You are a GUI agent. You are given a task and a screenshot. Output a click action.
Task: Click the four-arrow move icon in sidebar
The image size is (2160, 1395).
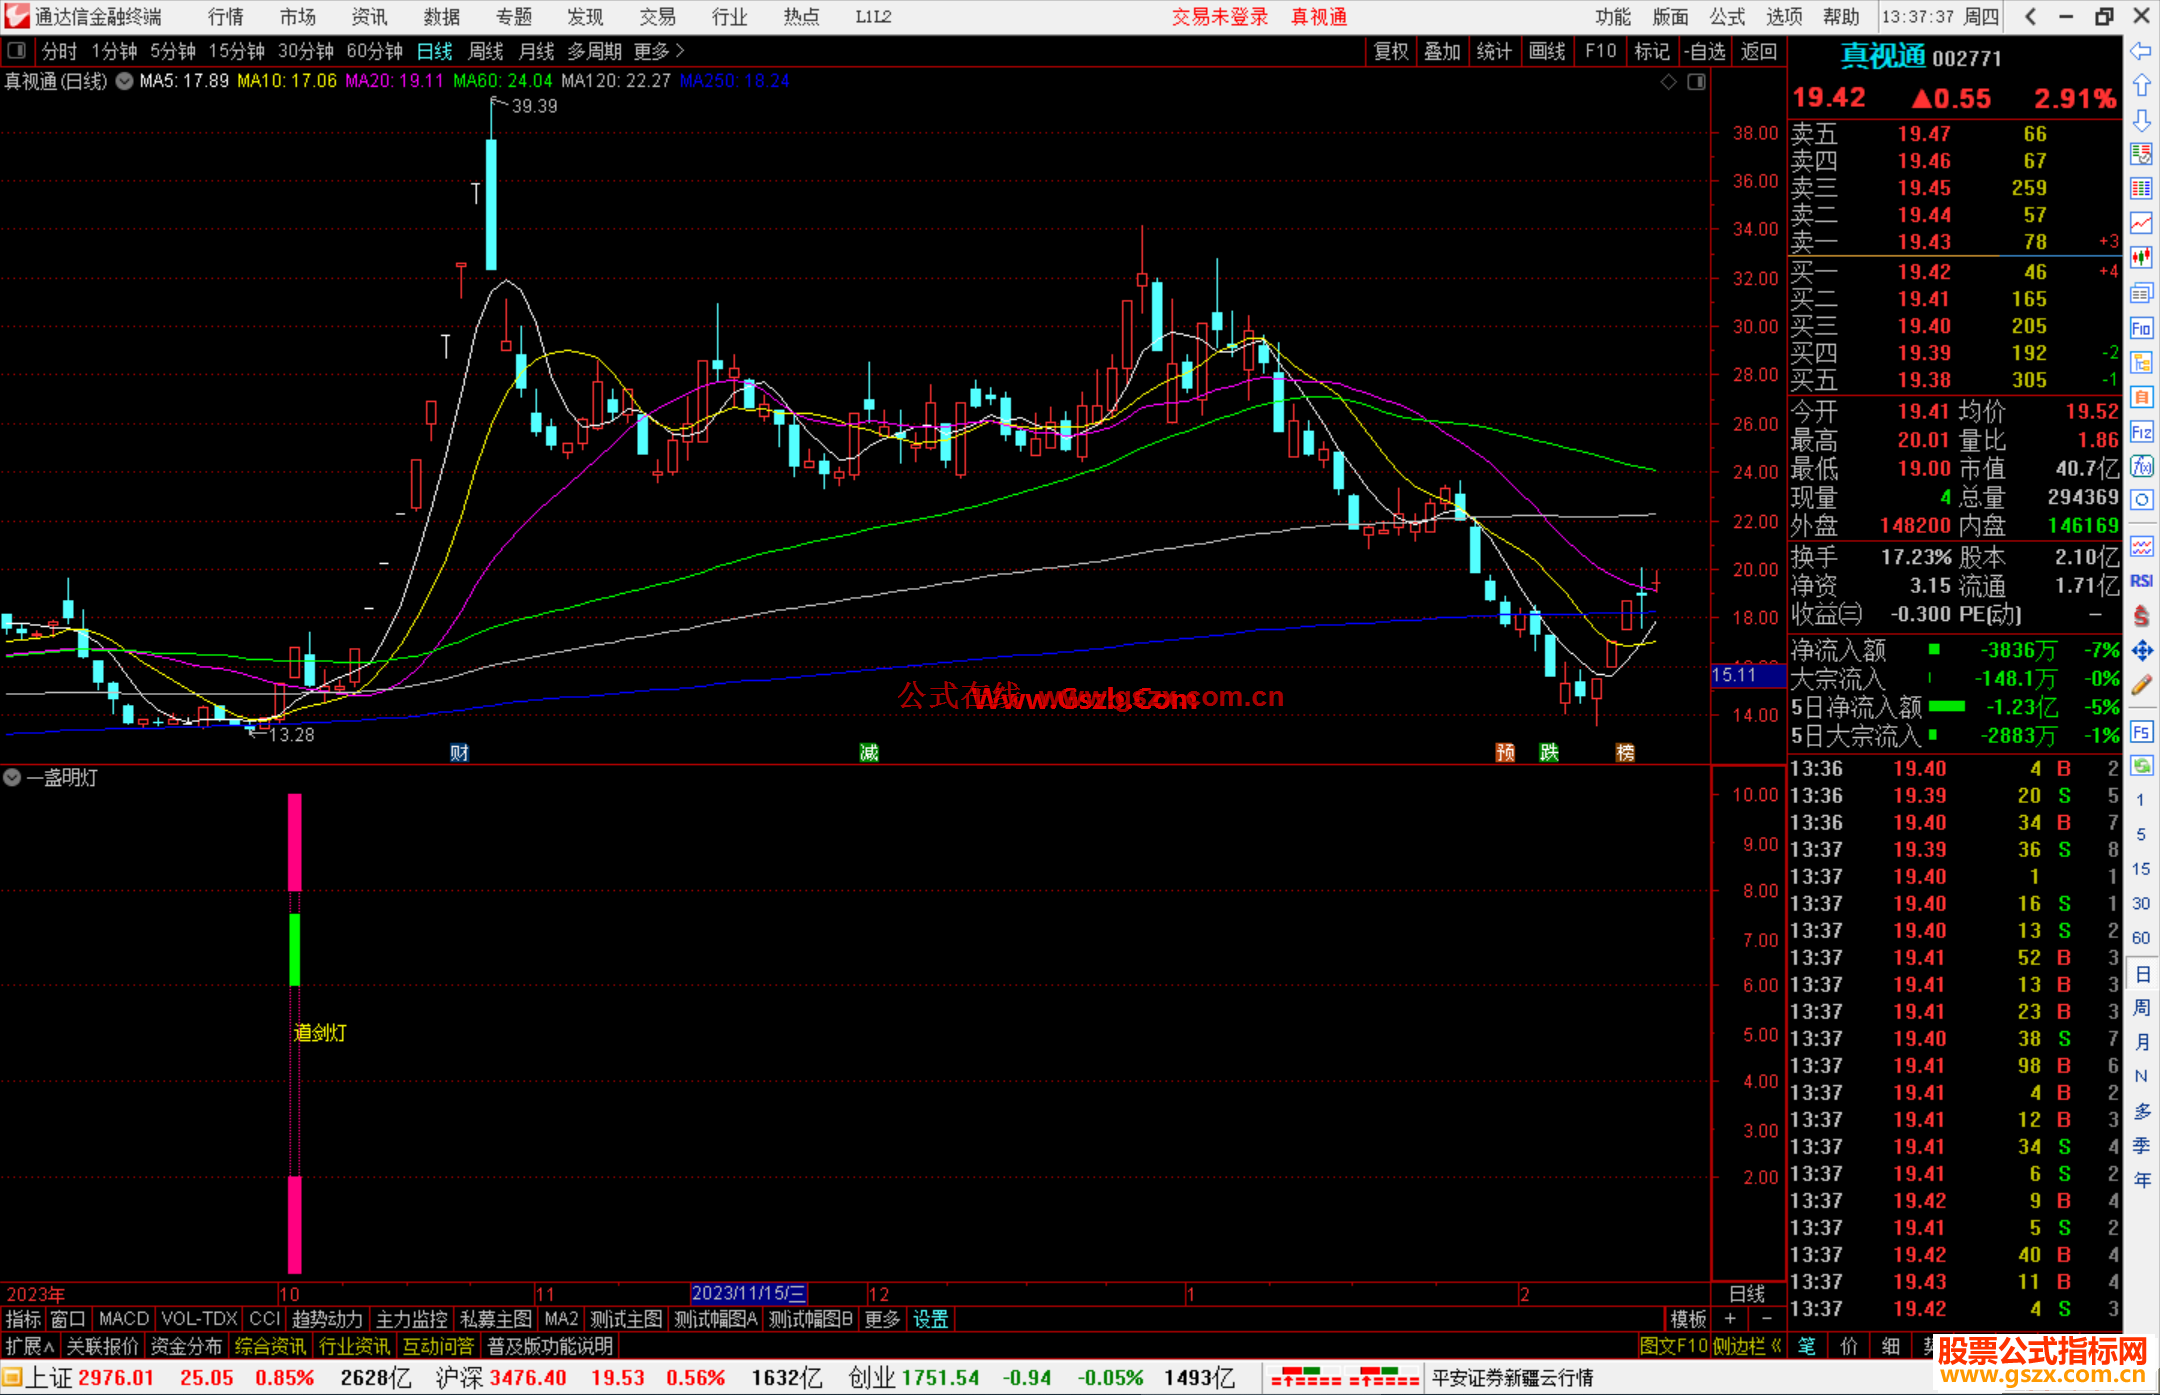(x=2141, y=651)
